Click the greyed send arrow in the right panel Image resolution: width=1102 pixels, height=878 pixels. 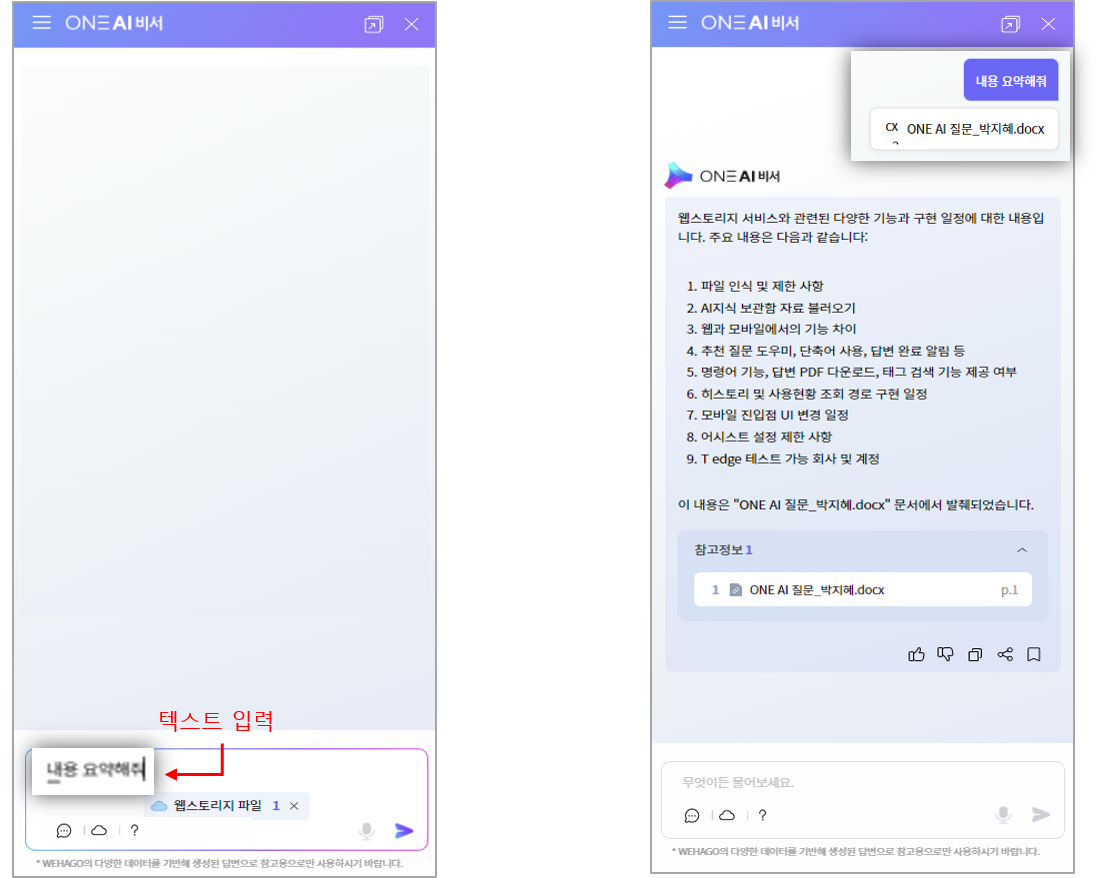[x=1040, y=815]
